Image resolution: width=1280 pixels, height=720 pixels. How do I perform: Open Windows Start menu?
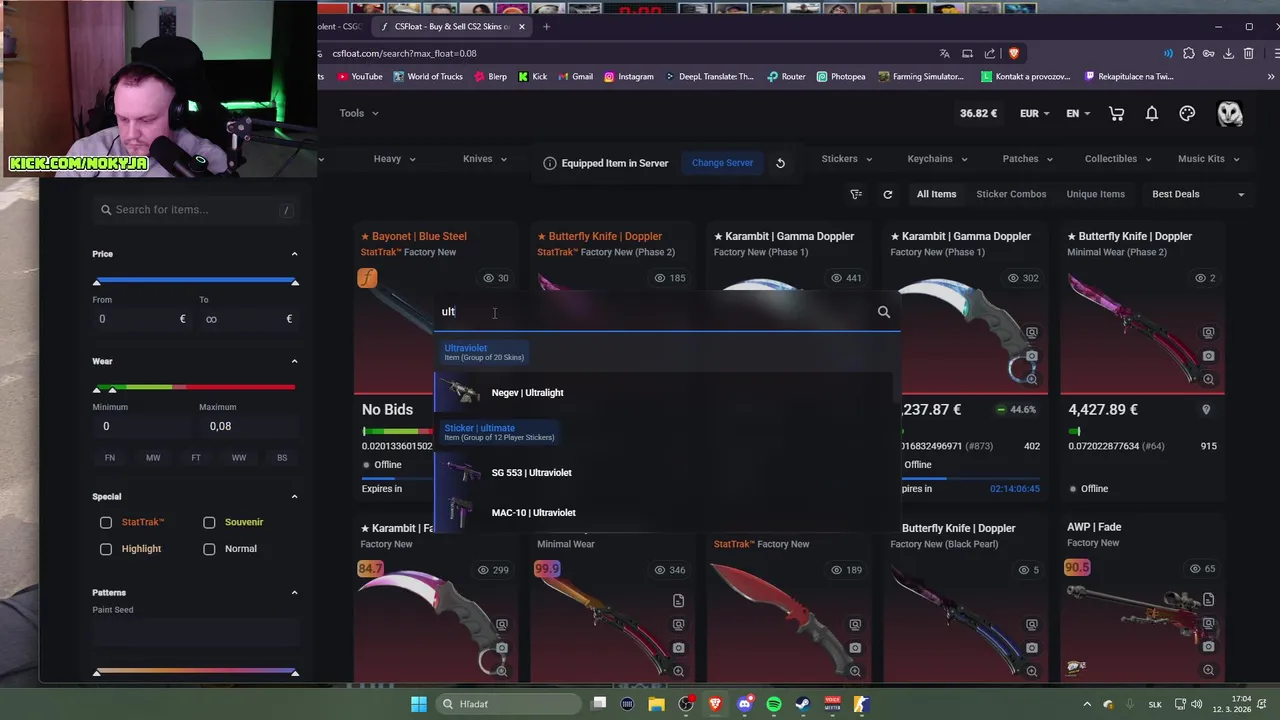[419, 704]
